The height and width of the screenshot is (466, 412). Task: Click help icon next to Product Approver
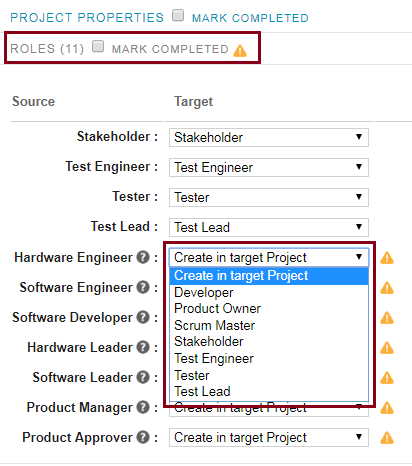[143, 437]
